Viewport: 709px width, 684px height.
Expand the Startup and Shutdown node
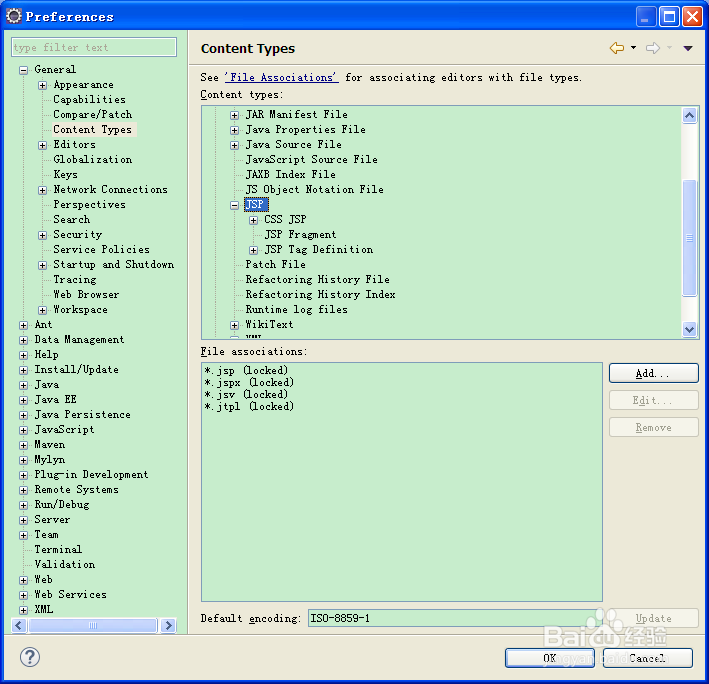(43, 265)
